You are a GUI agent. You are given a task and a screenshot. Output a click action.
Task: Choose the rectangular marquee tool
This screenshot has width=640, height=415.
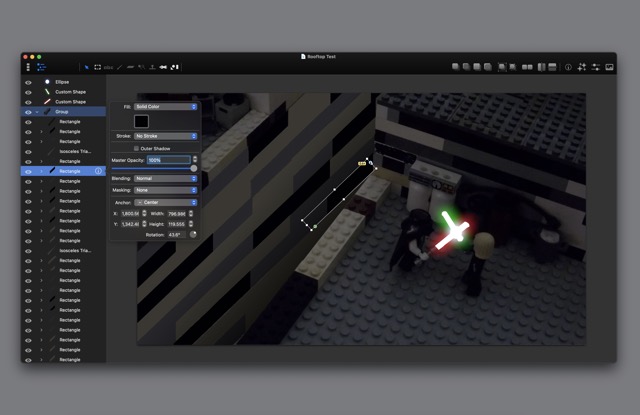(x=97, y=67)
